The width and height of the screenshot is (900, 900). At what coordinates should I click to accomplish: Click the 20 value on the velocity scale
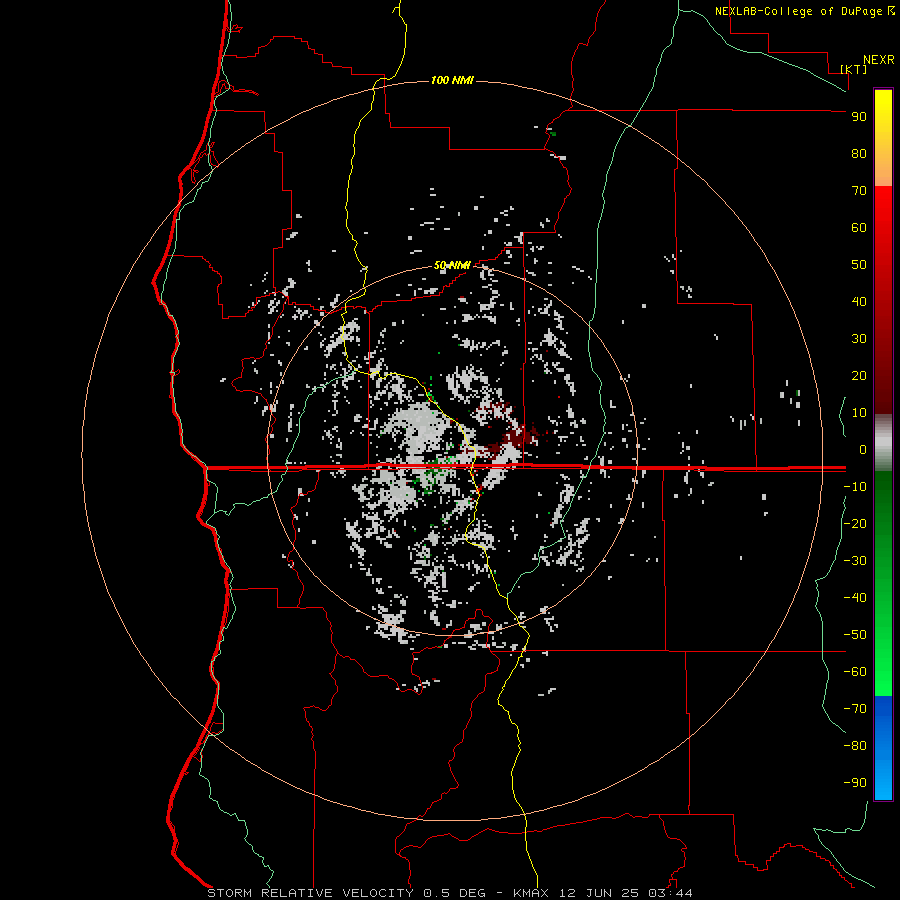(x=859, y=376)
